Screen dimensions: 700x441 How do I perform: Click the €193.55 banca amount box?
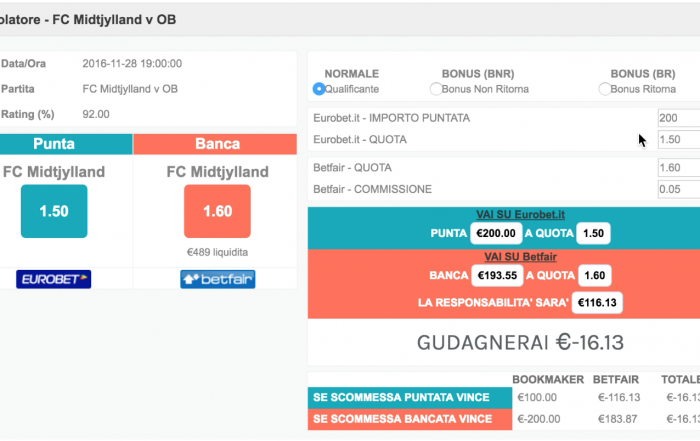coord(497,275)
